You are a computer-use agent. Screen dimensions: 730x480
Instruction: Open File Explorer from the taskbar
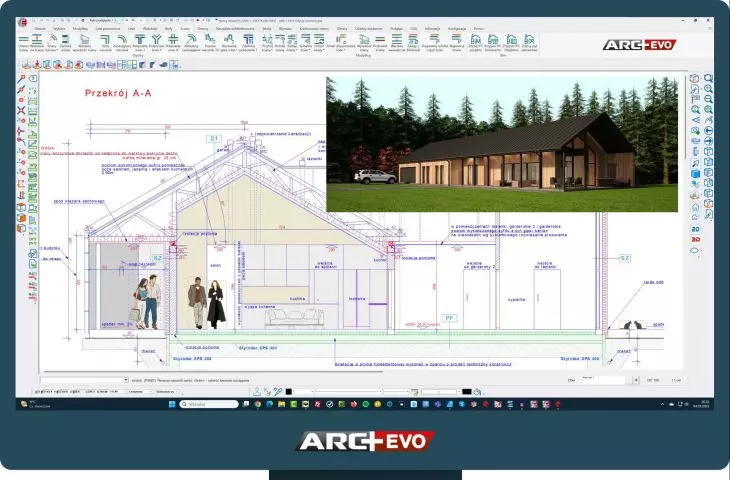[282, 404]
